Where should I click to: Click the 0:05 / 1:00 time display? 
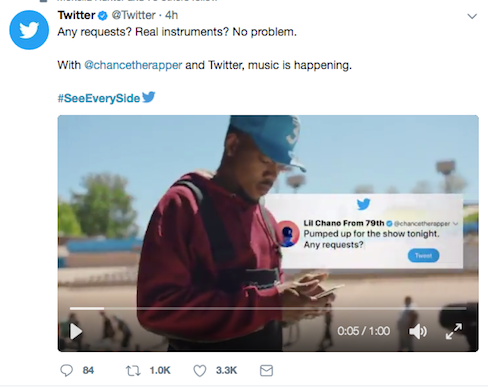[363, 331]
